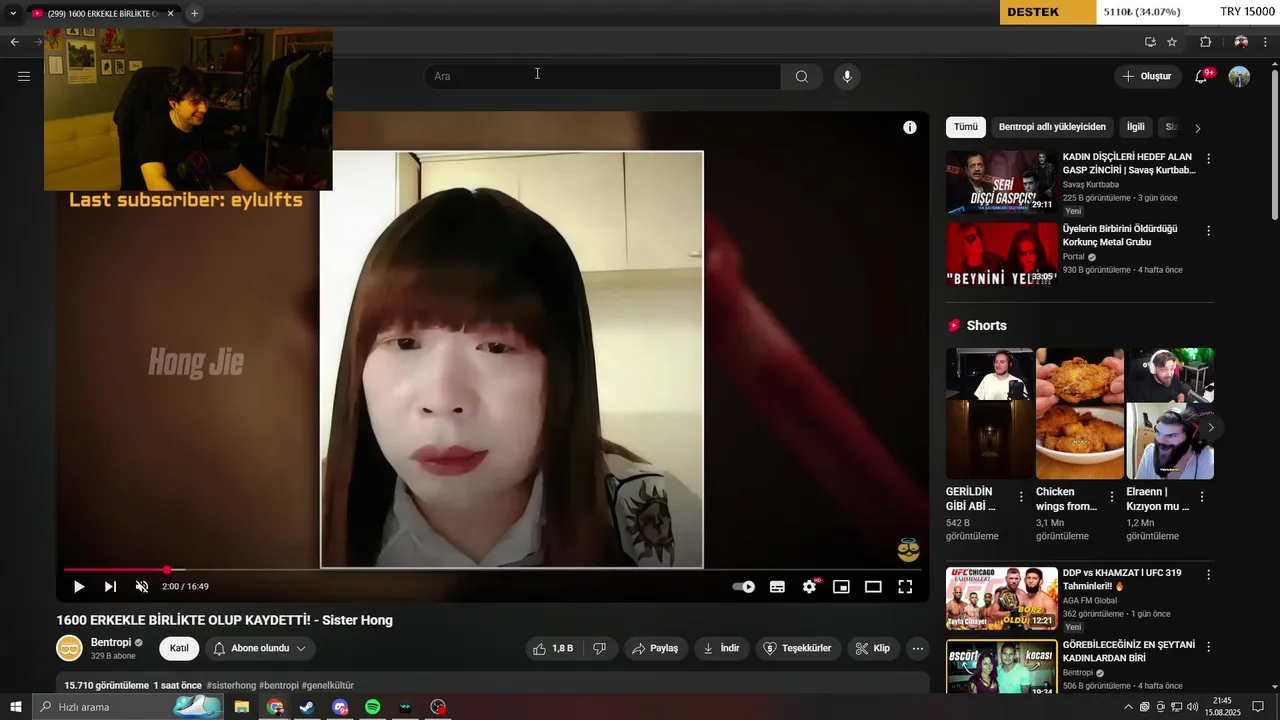Select the Tümü filter chip
The image size is (1280, 720).
(966, 127)
